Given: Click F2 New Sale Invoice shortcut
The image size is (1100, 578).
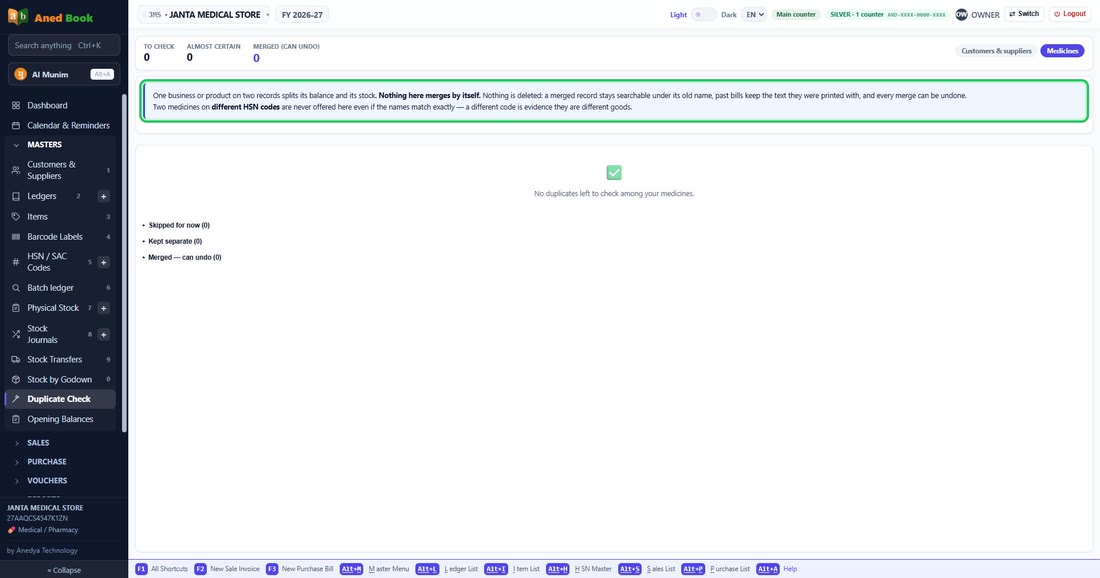Looking at the screenshot, I should click(227, 569).
